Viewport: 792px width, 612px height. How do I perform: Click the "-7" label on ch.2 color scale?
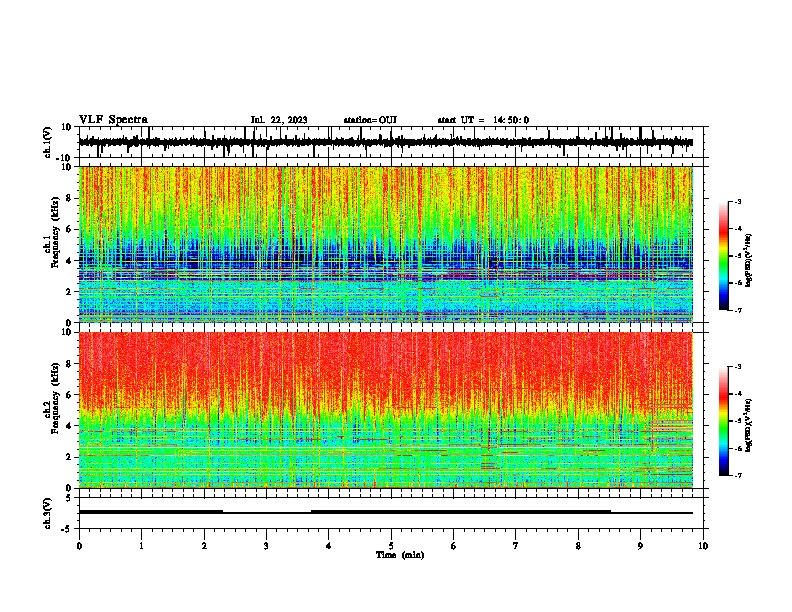pos(738,476)
